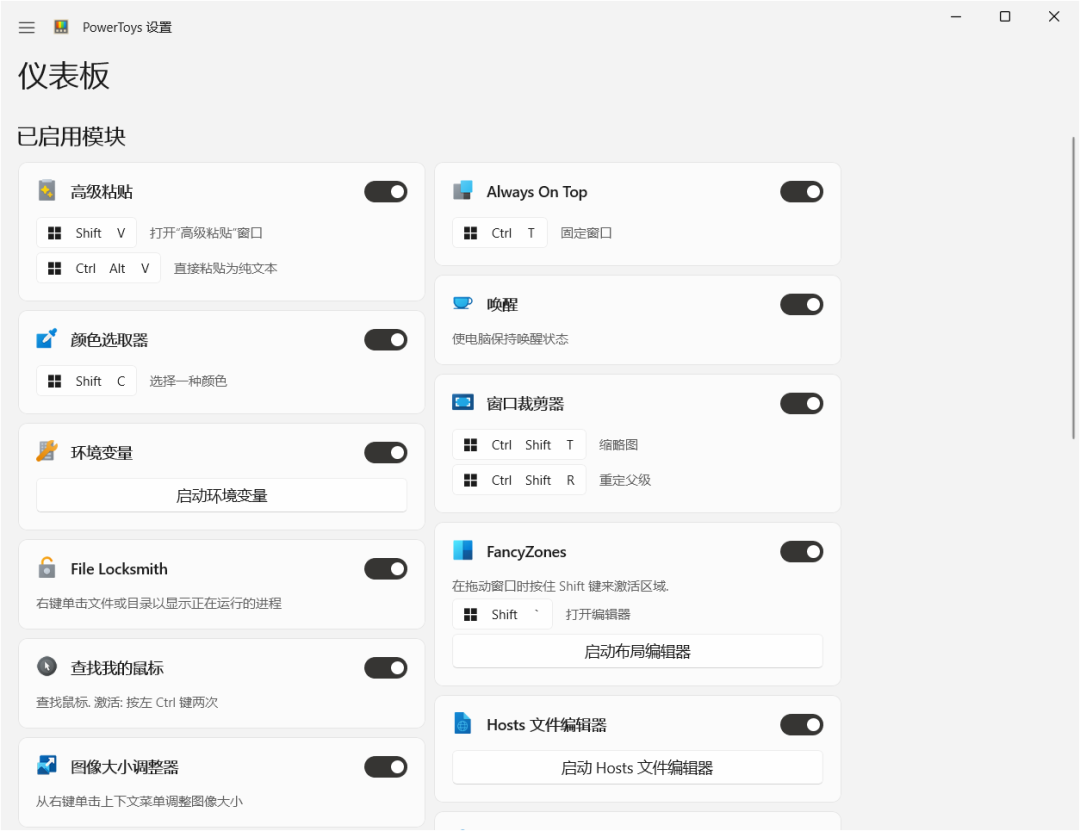This screenshot has width=1080, height=831.
Task: Click the 唤醒 coffee cup icon
Action: (x=463, y=303)
